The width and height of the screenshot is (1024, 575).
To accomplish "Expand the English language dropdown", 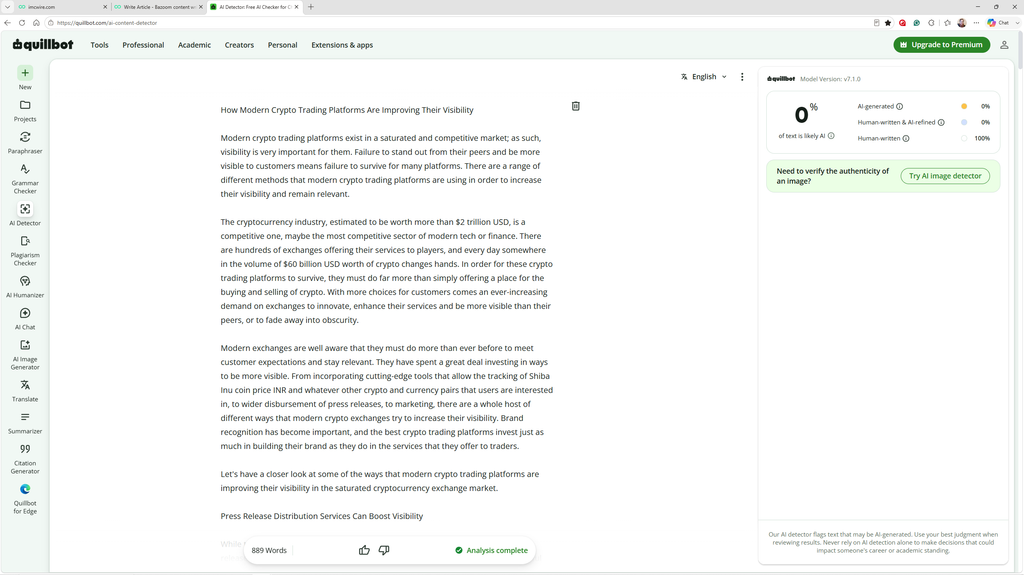I will click(704, 76).
